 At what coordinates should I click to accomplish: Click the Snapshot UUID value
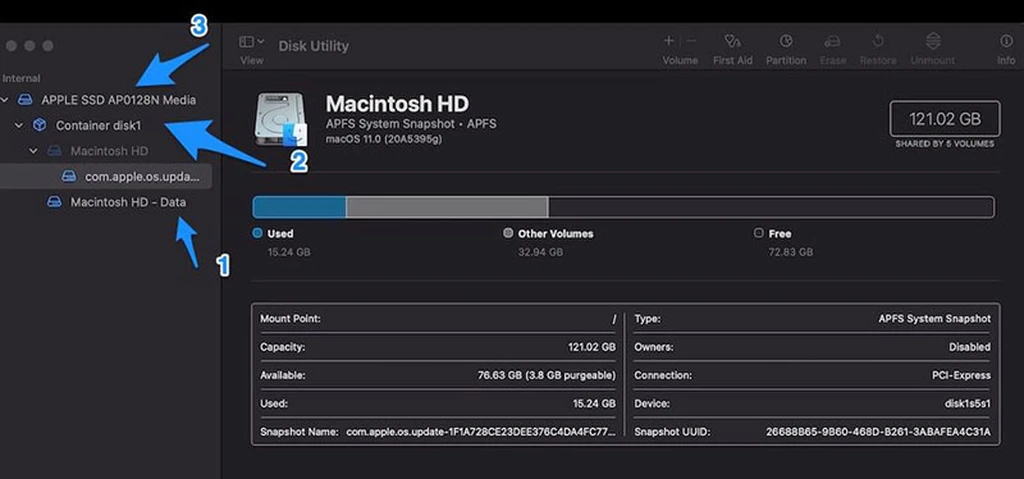[878, 431]
